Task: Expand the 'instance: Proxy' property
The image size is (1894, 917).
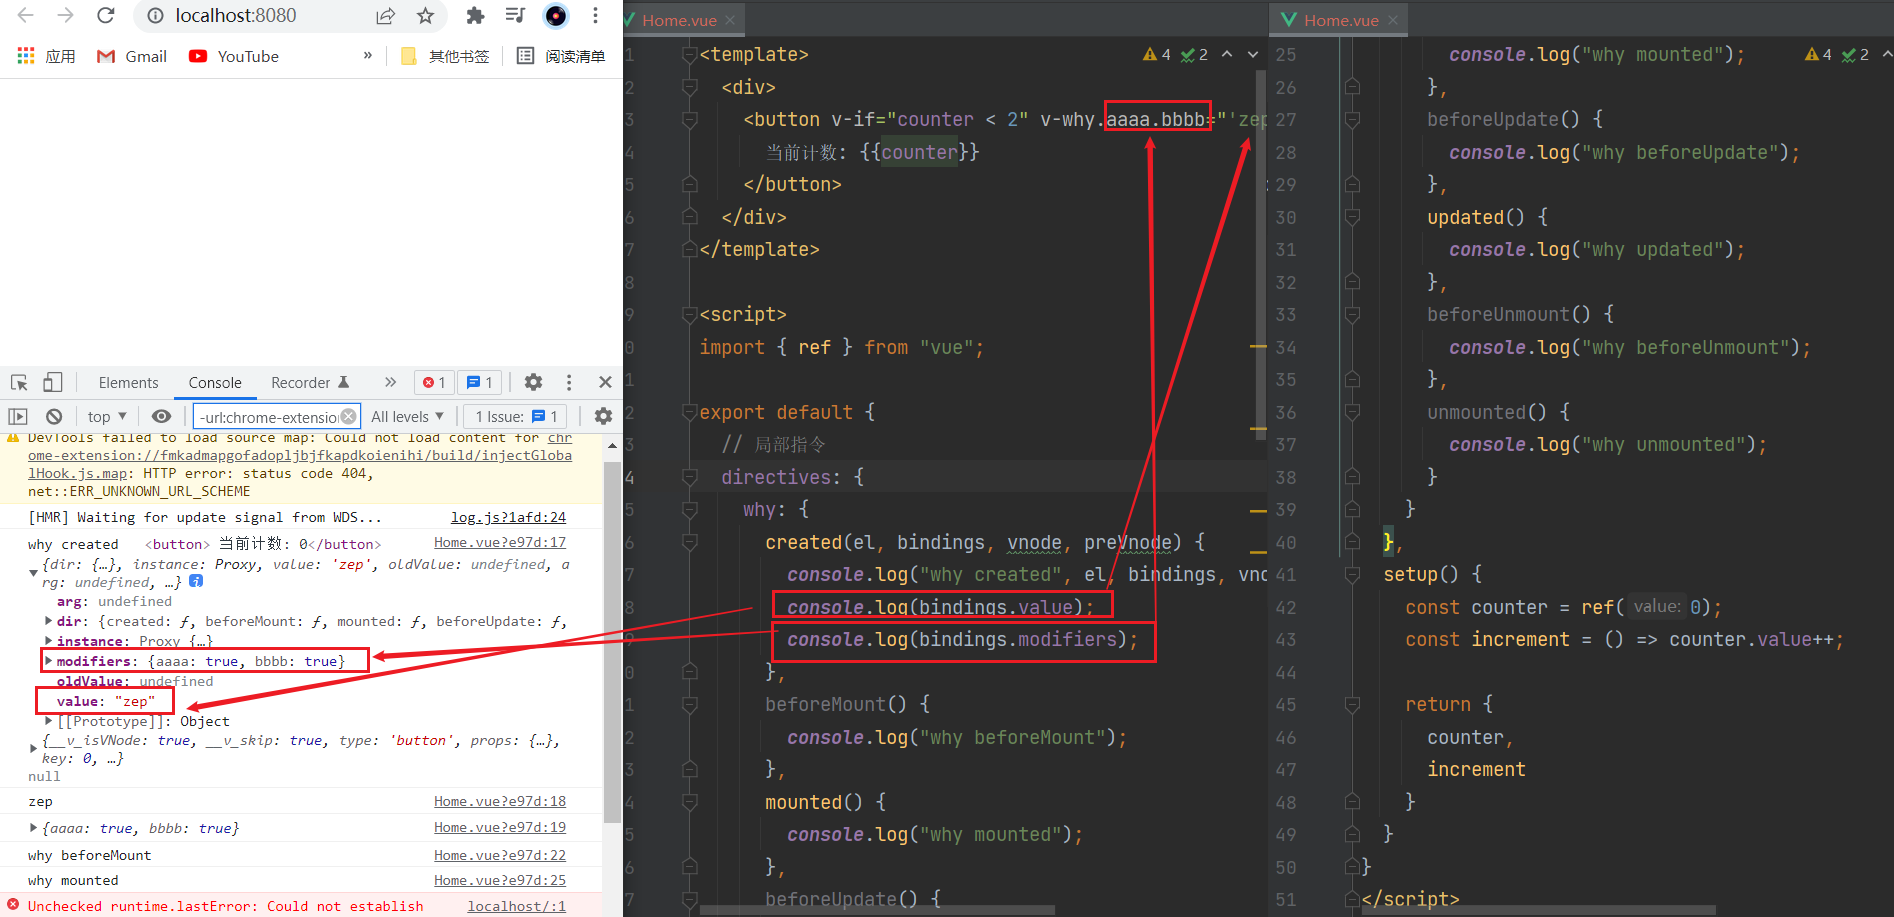Action: point(48,641)
